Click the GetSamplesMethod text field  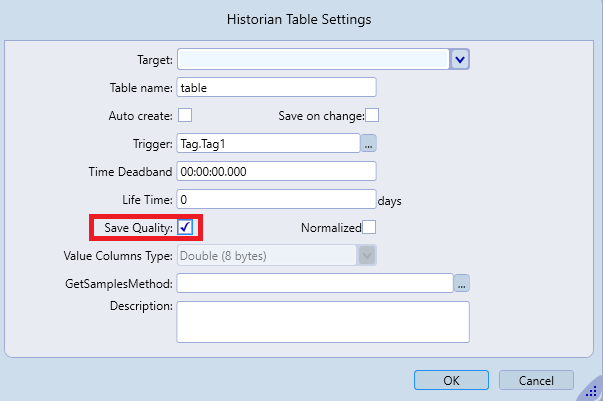coord(315,283)
